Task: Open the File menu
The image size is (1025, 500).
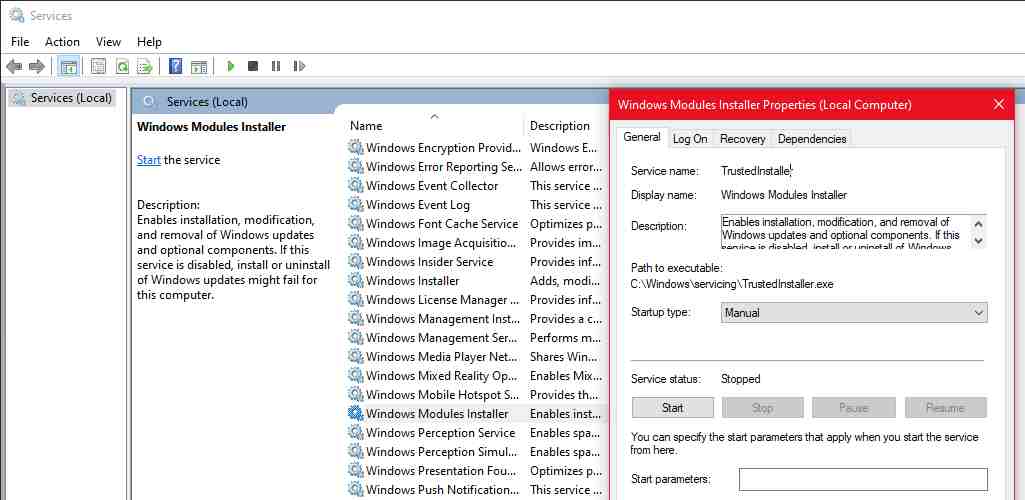Action: coord(20,42)
